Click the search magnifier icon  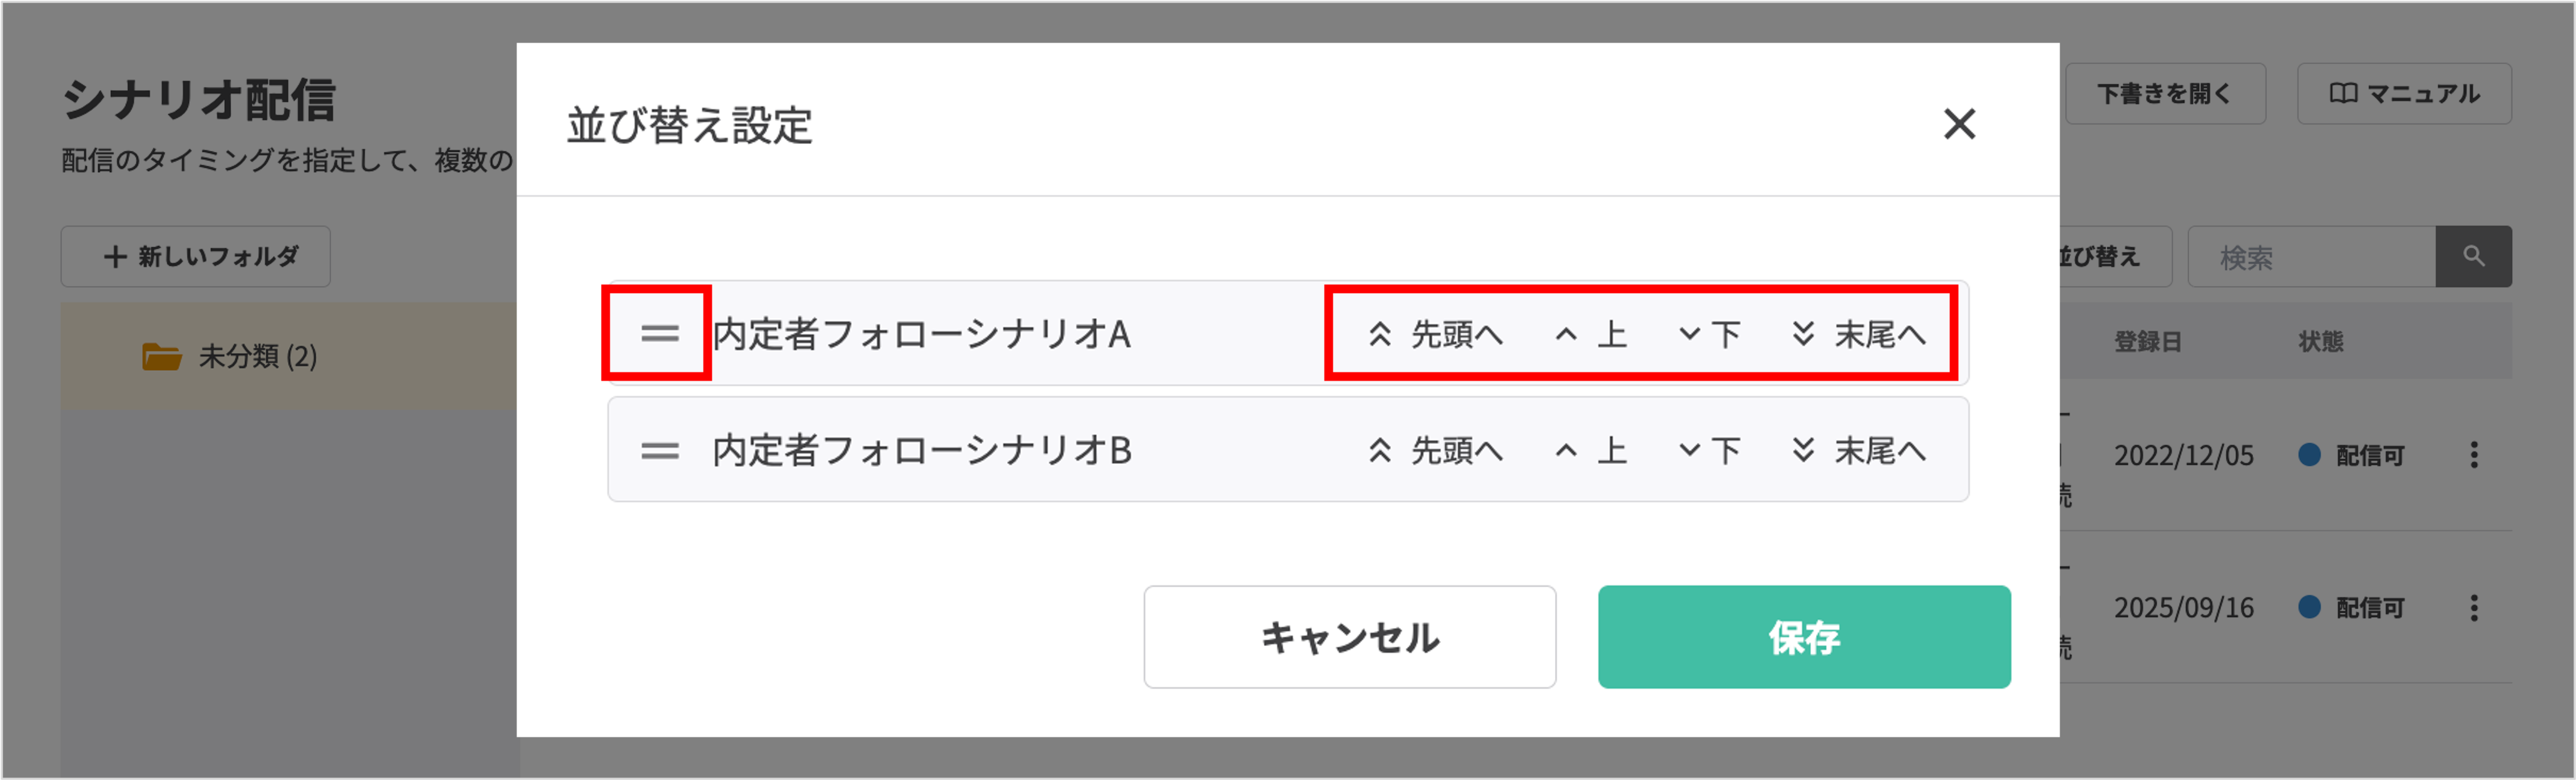[x=2474, y=256]
